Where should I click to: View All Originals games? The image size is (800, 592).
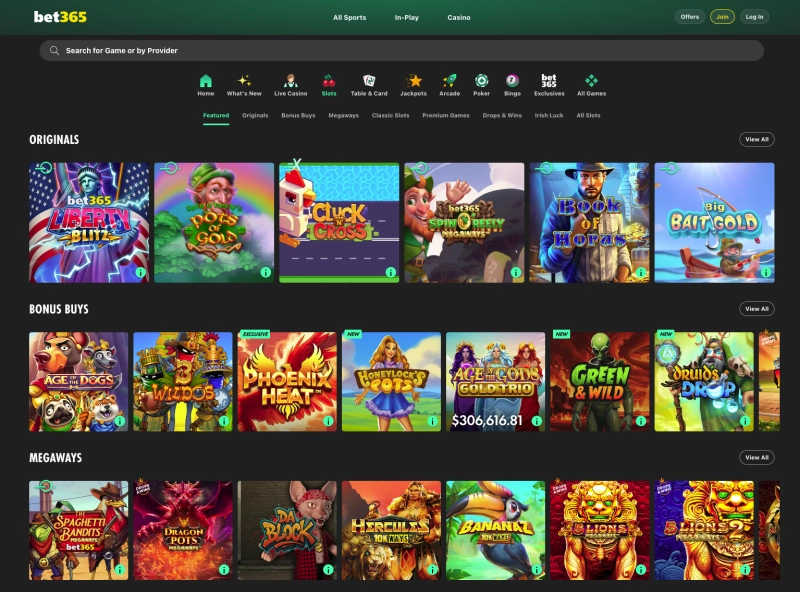tap(757, 139)
